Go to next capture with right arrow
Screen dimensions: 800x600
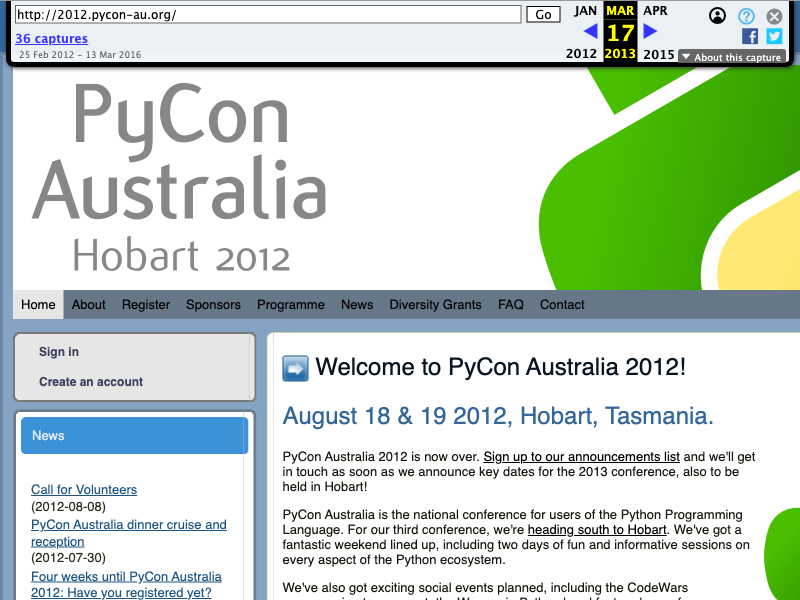coord(650,32)
